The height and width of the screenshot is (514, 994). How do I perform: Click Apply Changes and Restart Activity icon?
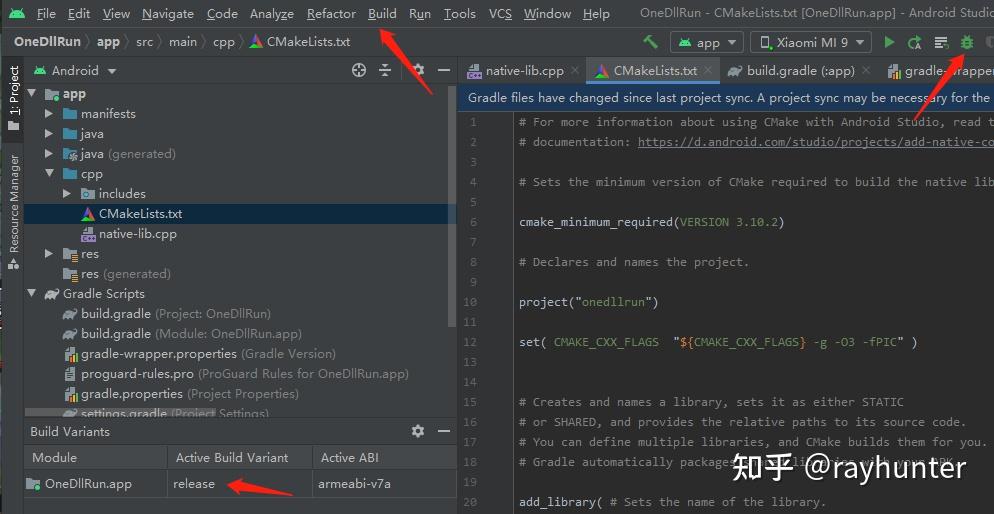(x=915, y=42)
